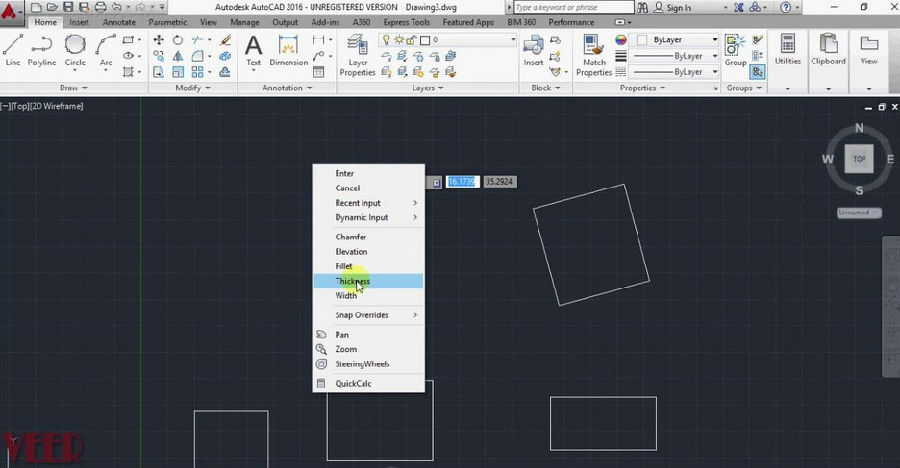Expand the Properties panel

coord(642,88)
